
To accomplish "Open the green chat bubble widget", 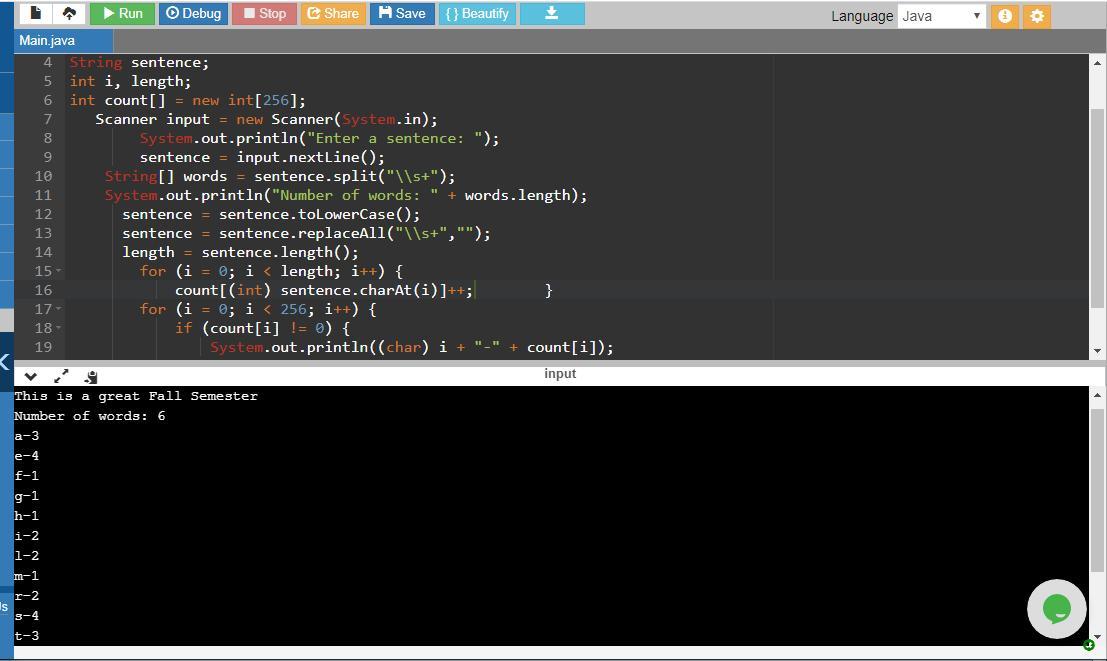I will (1056, 608).
